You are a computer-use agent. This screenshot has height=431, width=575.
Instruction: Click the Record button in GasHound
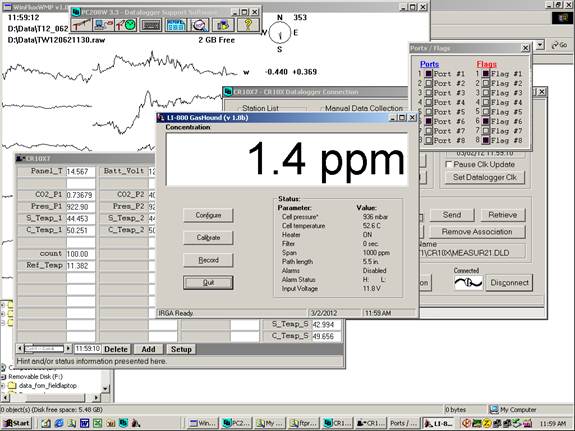click(x=208, y=260)
